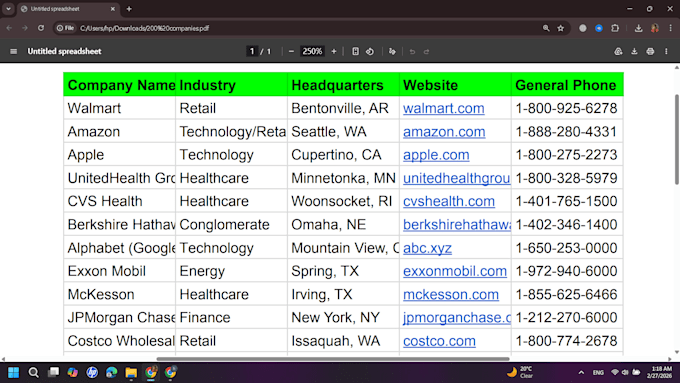Close the Untitled spreadsheet tab
680x383 pixels.
tap(113, 9)
